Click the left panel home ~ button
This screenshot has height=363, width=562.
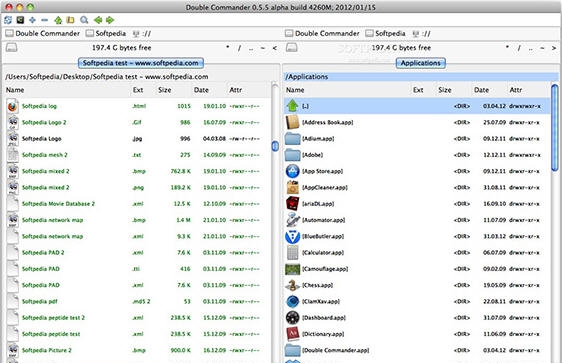point(263,48)
